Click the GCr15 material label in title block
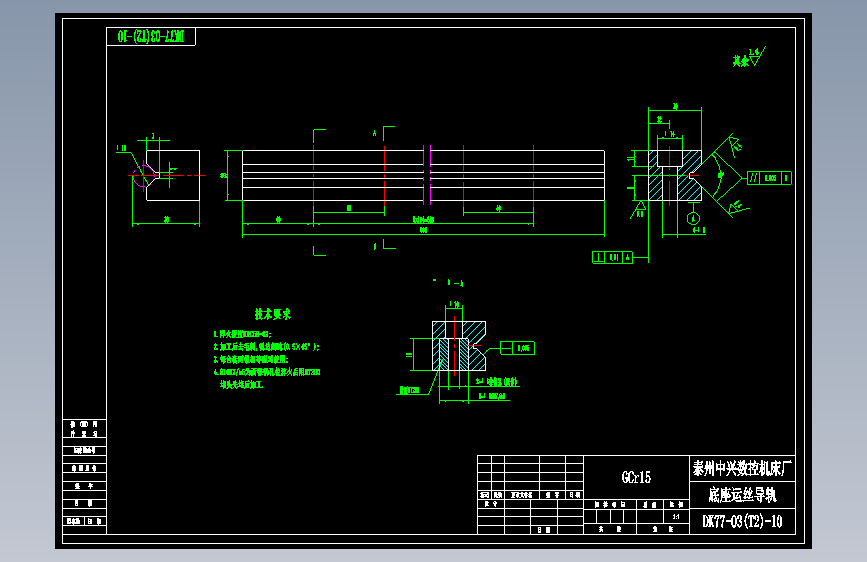The image size is (867, 562). tap(636, 477)
